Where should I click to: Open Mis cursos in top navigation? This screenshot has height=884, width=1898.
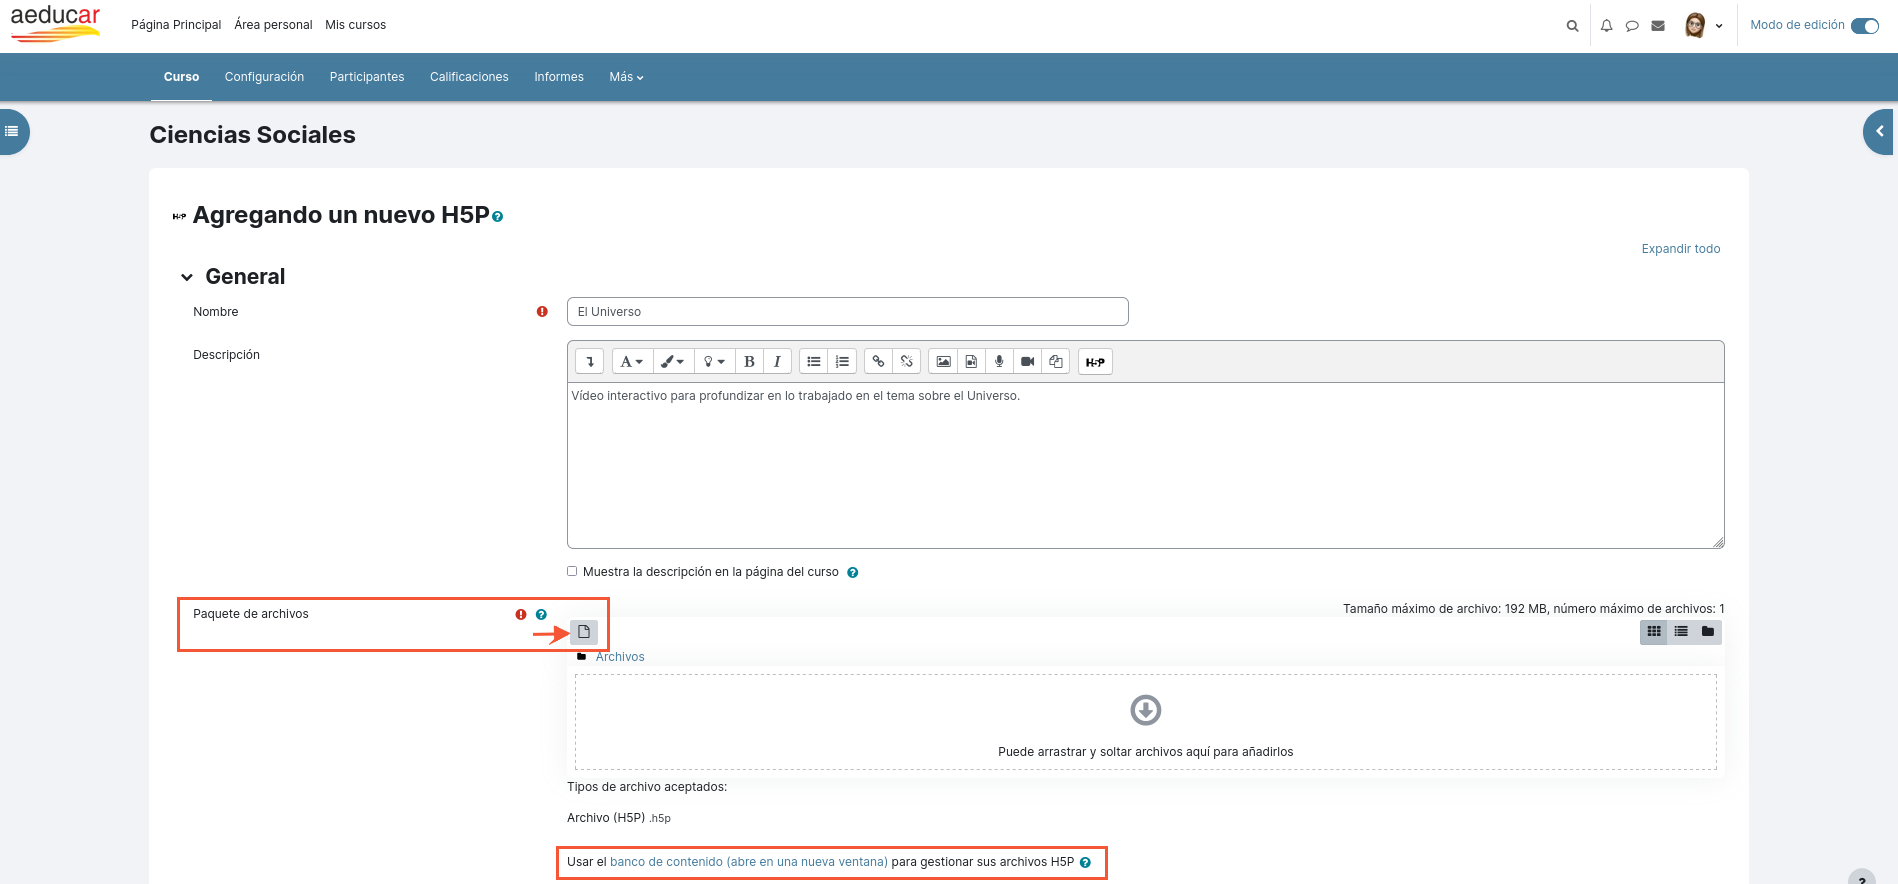pos(355,25)
